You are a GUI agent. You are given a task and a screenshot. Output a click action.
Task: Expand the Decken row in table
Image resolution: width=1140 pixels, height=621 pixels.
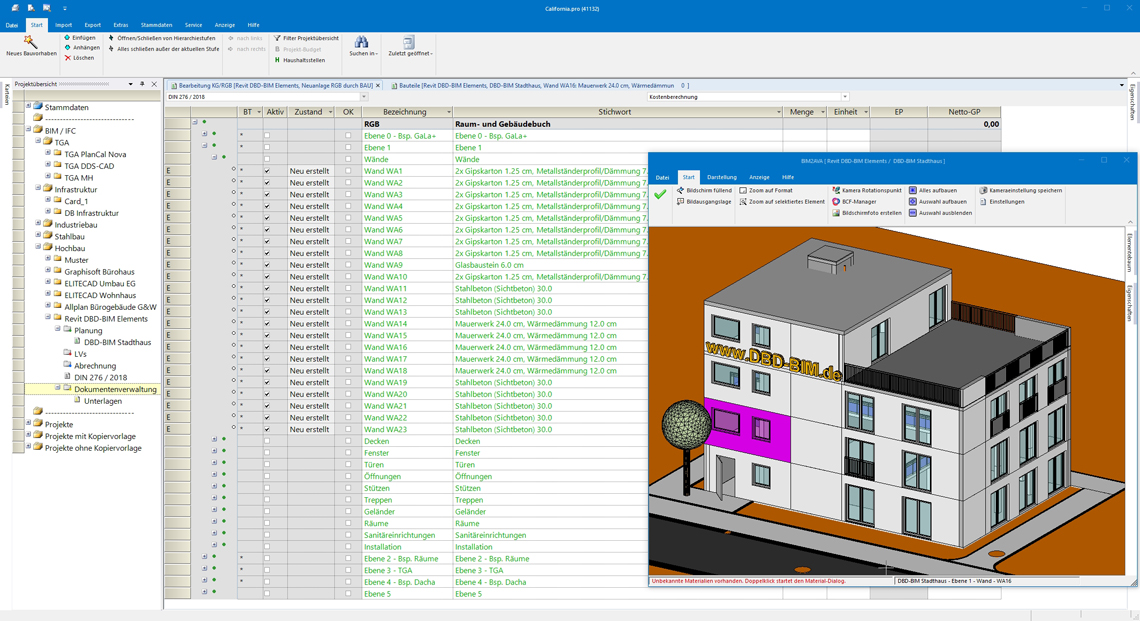pos(214,439)
